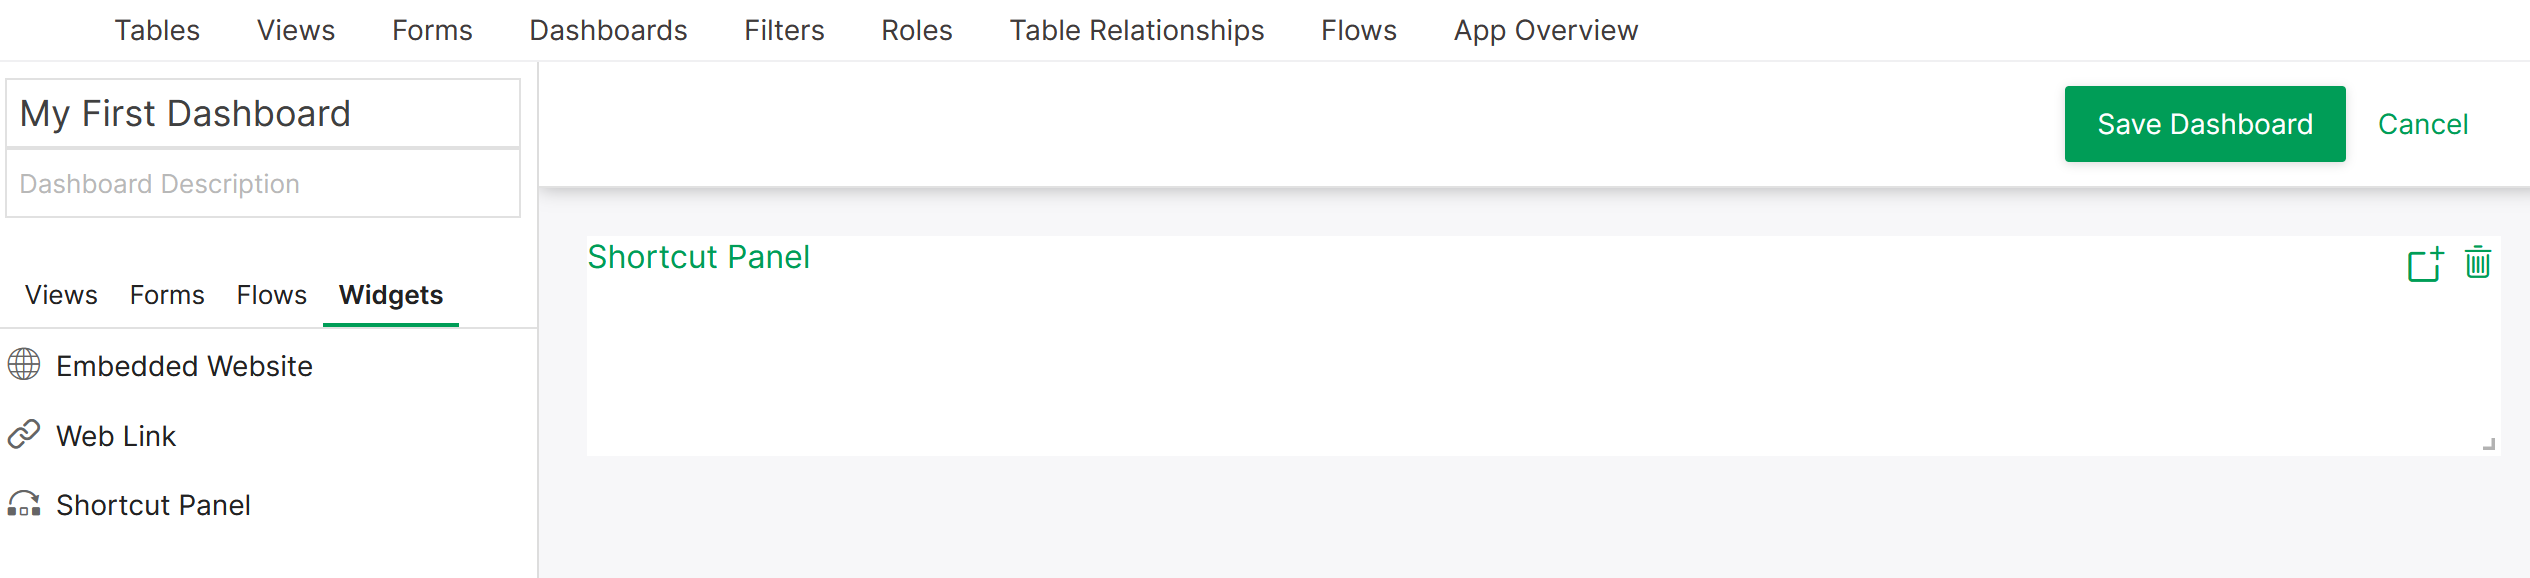Click the Dashboard Description field
The height and width of the screenshot is (578, 2530).
(262, 183)
